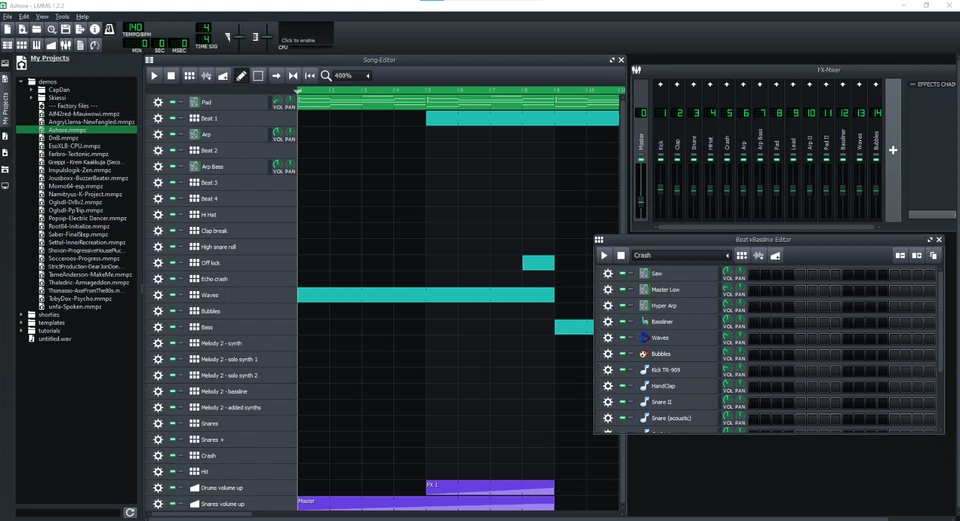Expand the templates folder
Screen dimensions: 960x521
click(x=21, y=323)
